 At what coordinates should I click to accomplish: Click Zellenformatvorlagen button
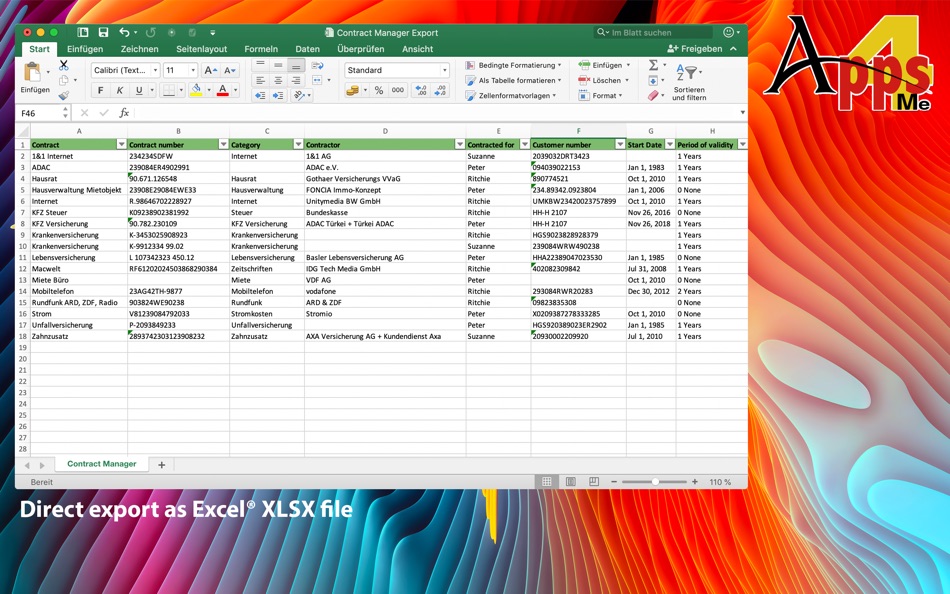click(x=511, y=96)
